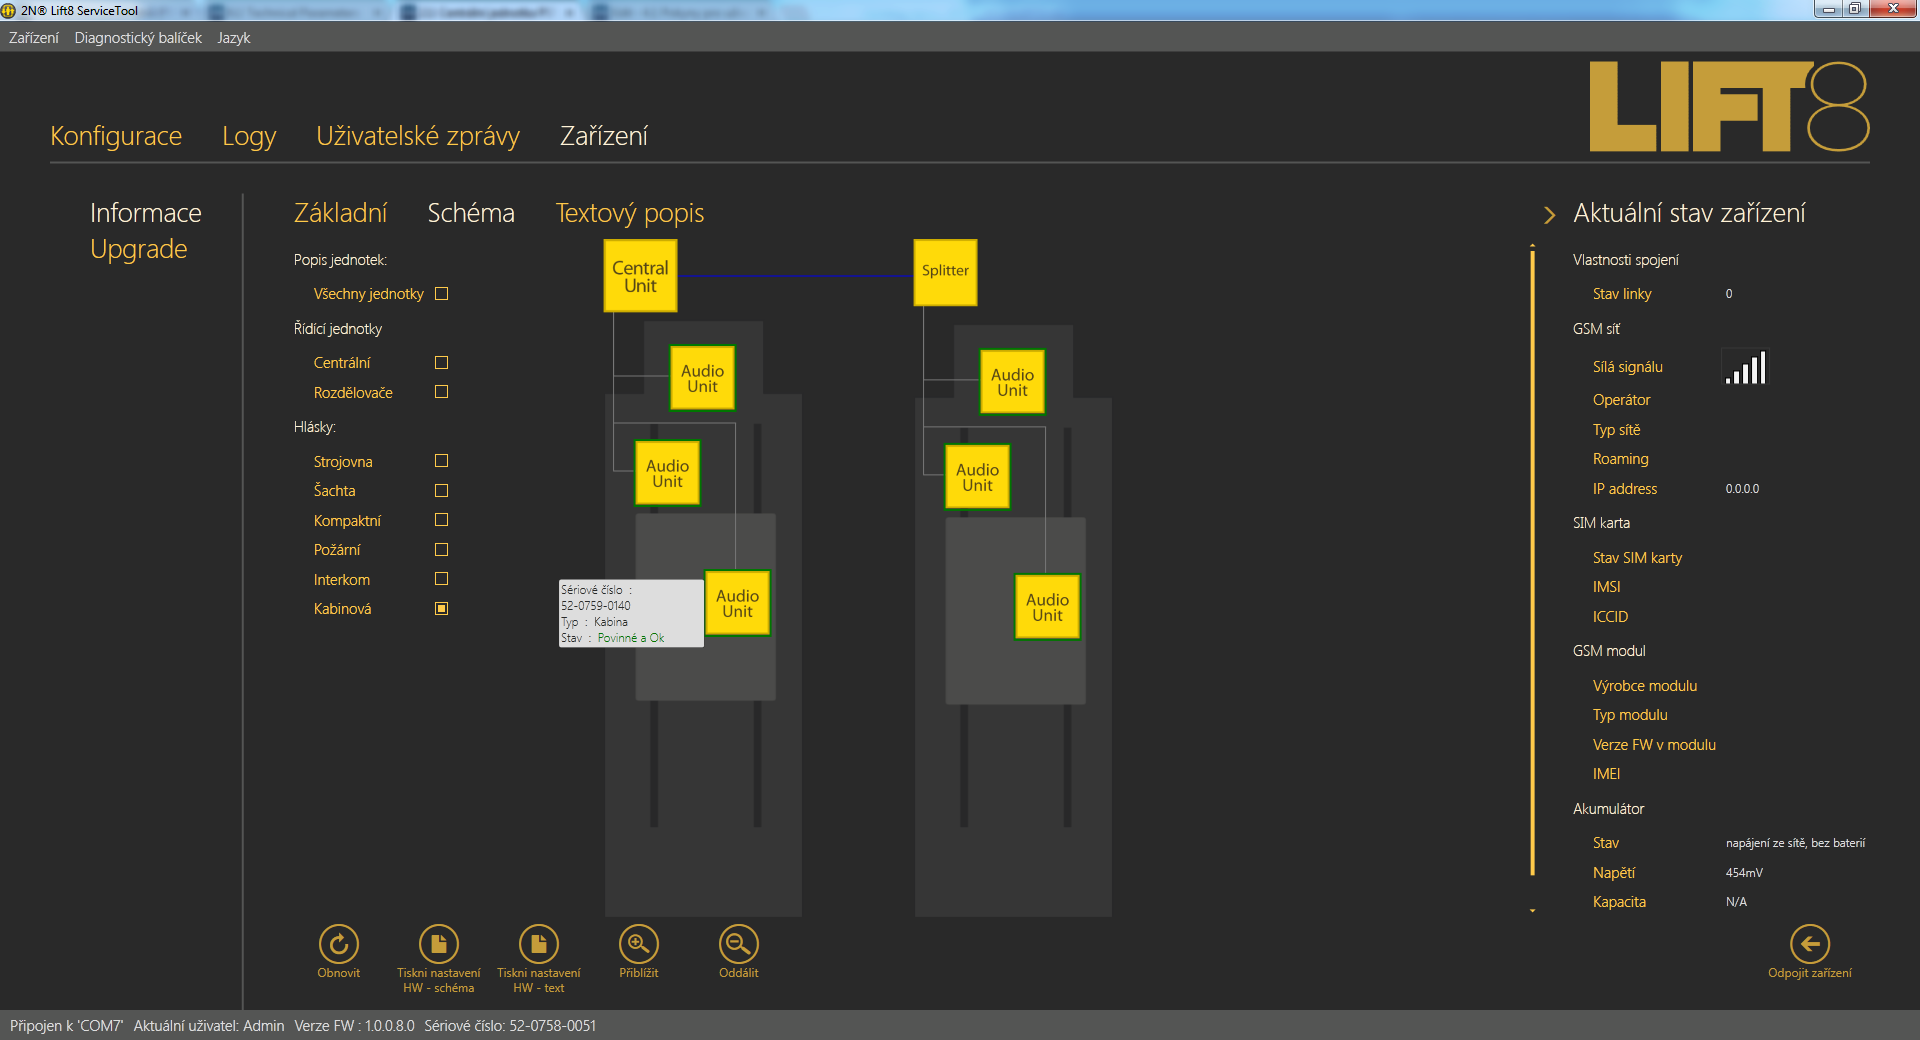
Task: Open the Textový popis sub-tab
Action: (x=630, y=213)
